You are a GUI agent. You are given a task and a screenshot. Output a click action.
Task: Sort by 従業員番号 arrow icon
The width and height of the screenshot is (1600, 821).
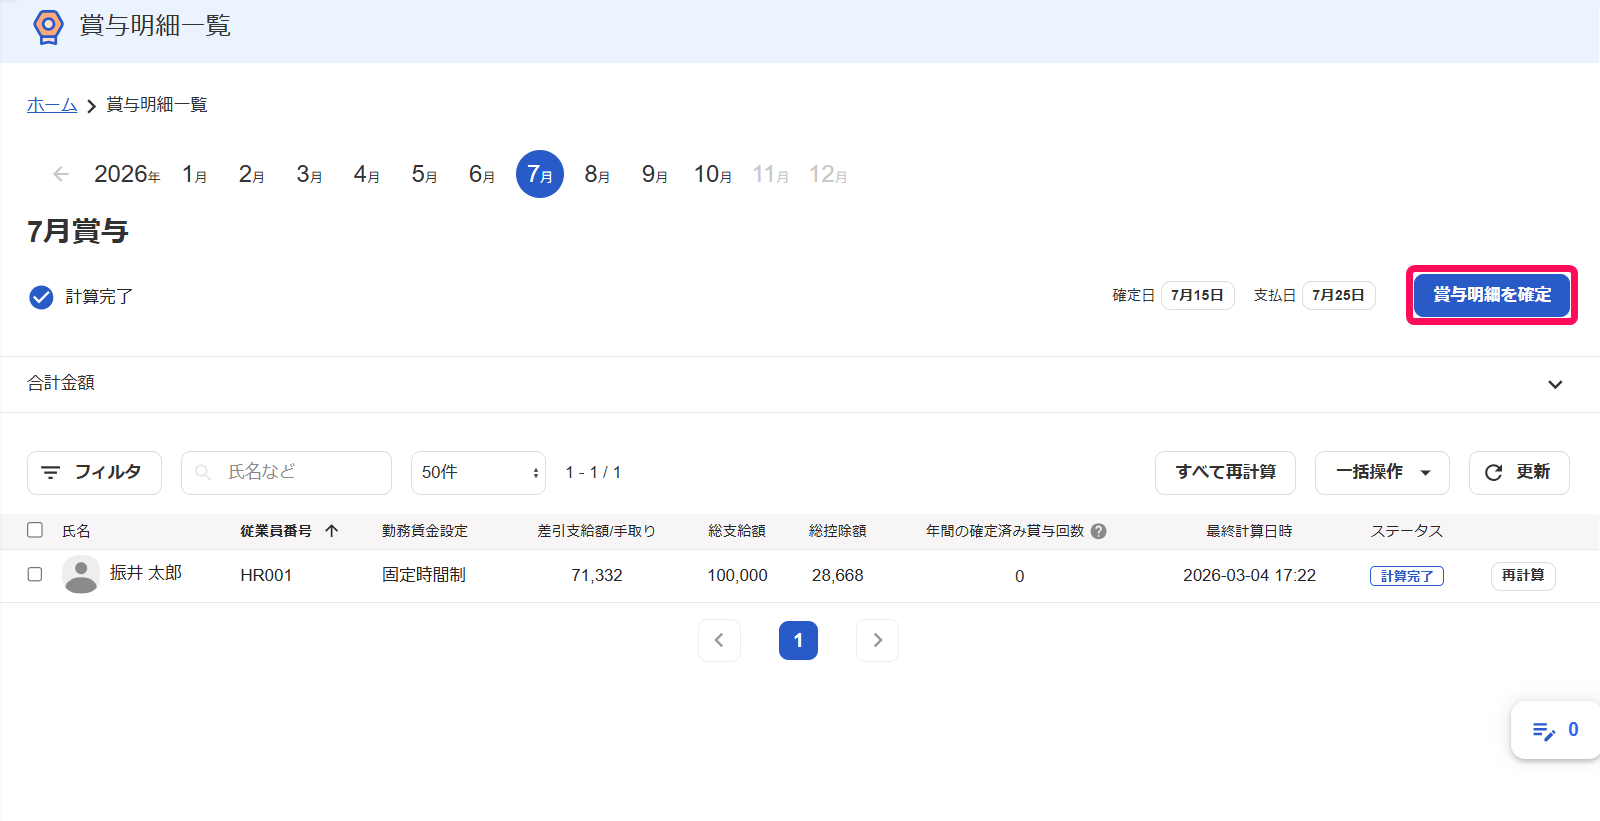(332, 531)
